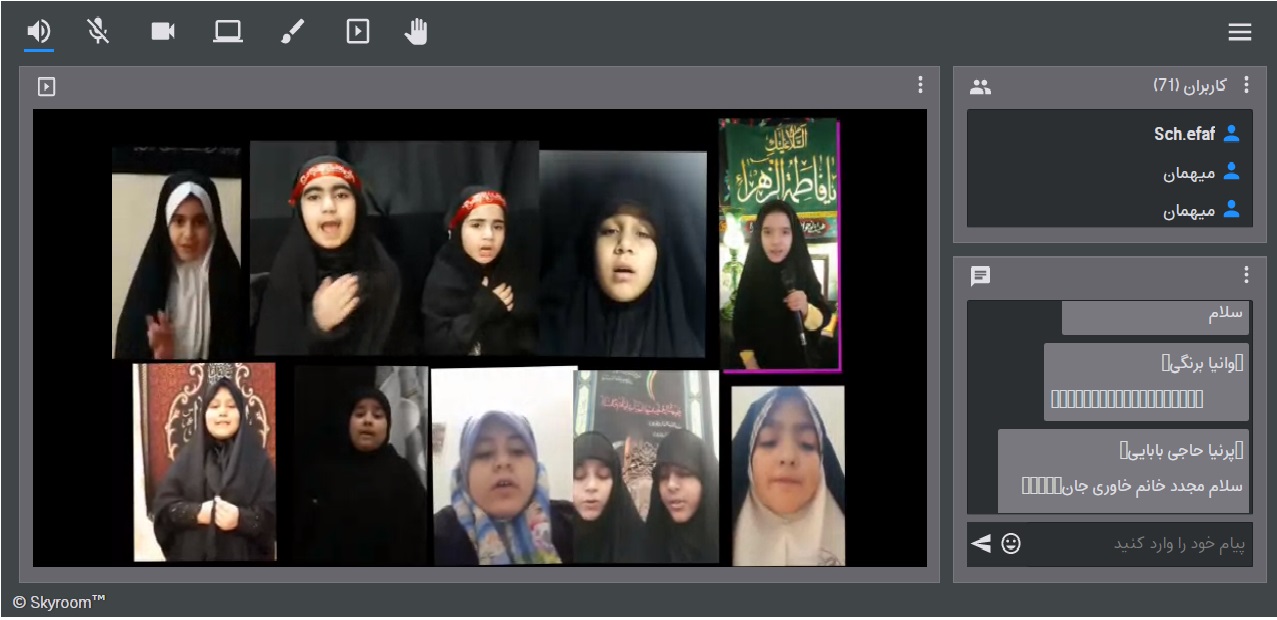Turn on the webcam camera
The image size is (1277, 620).
[x=163, y=32]
